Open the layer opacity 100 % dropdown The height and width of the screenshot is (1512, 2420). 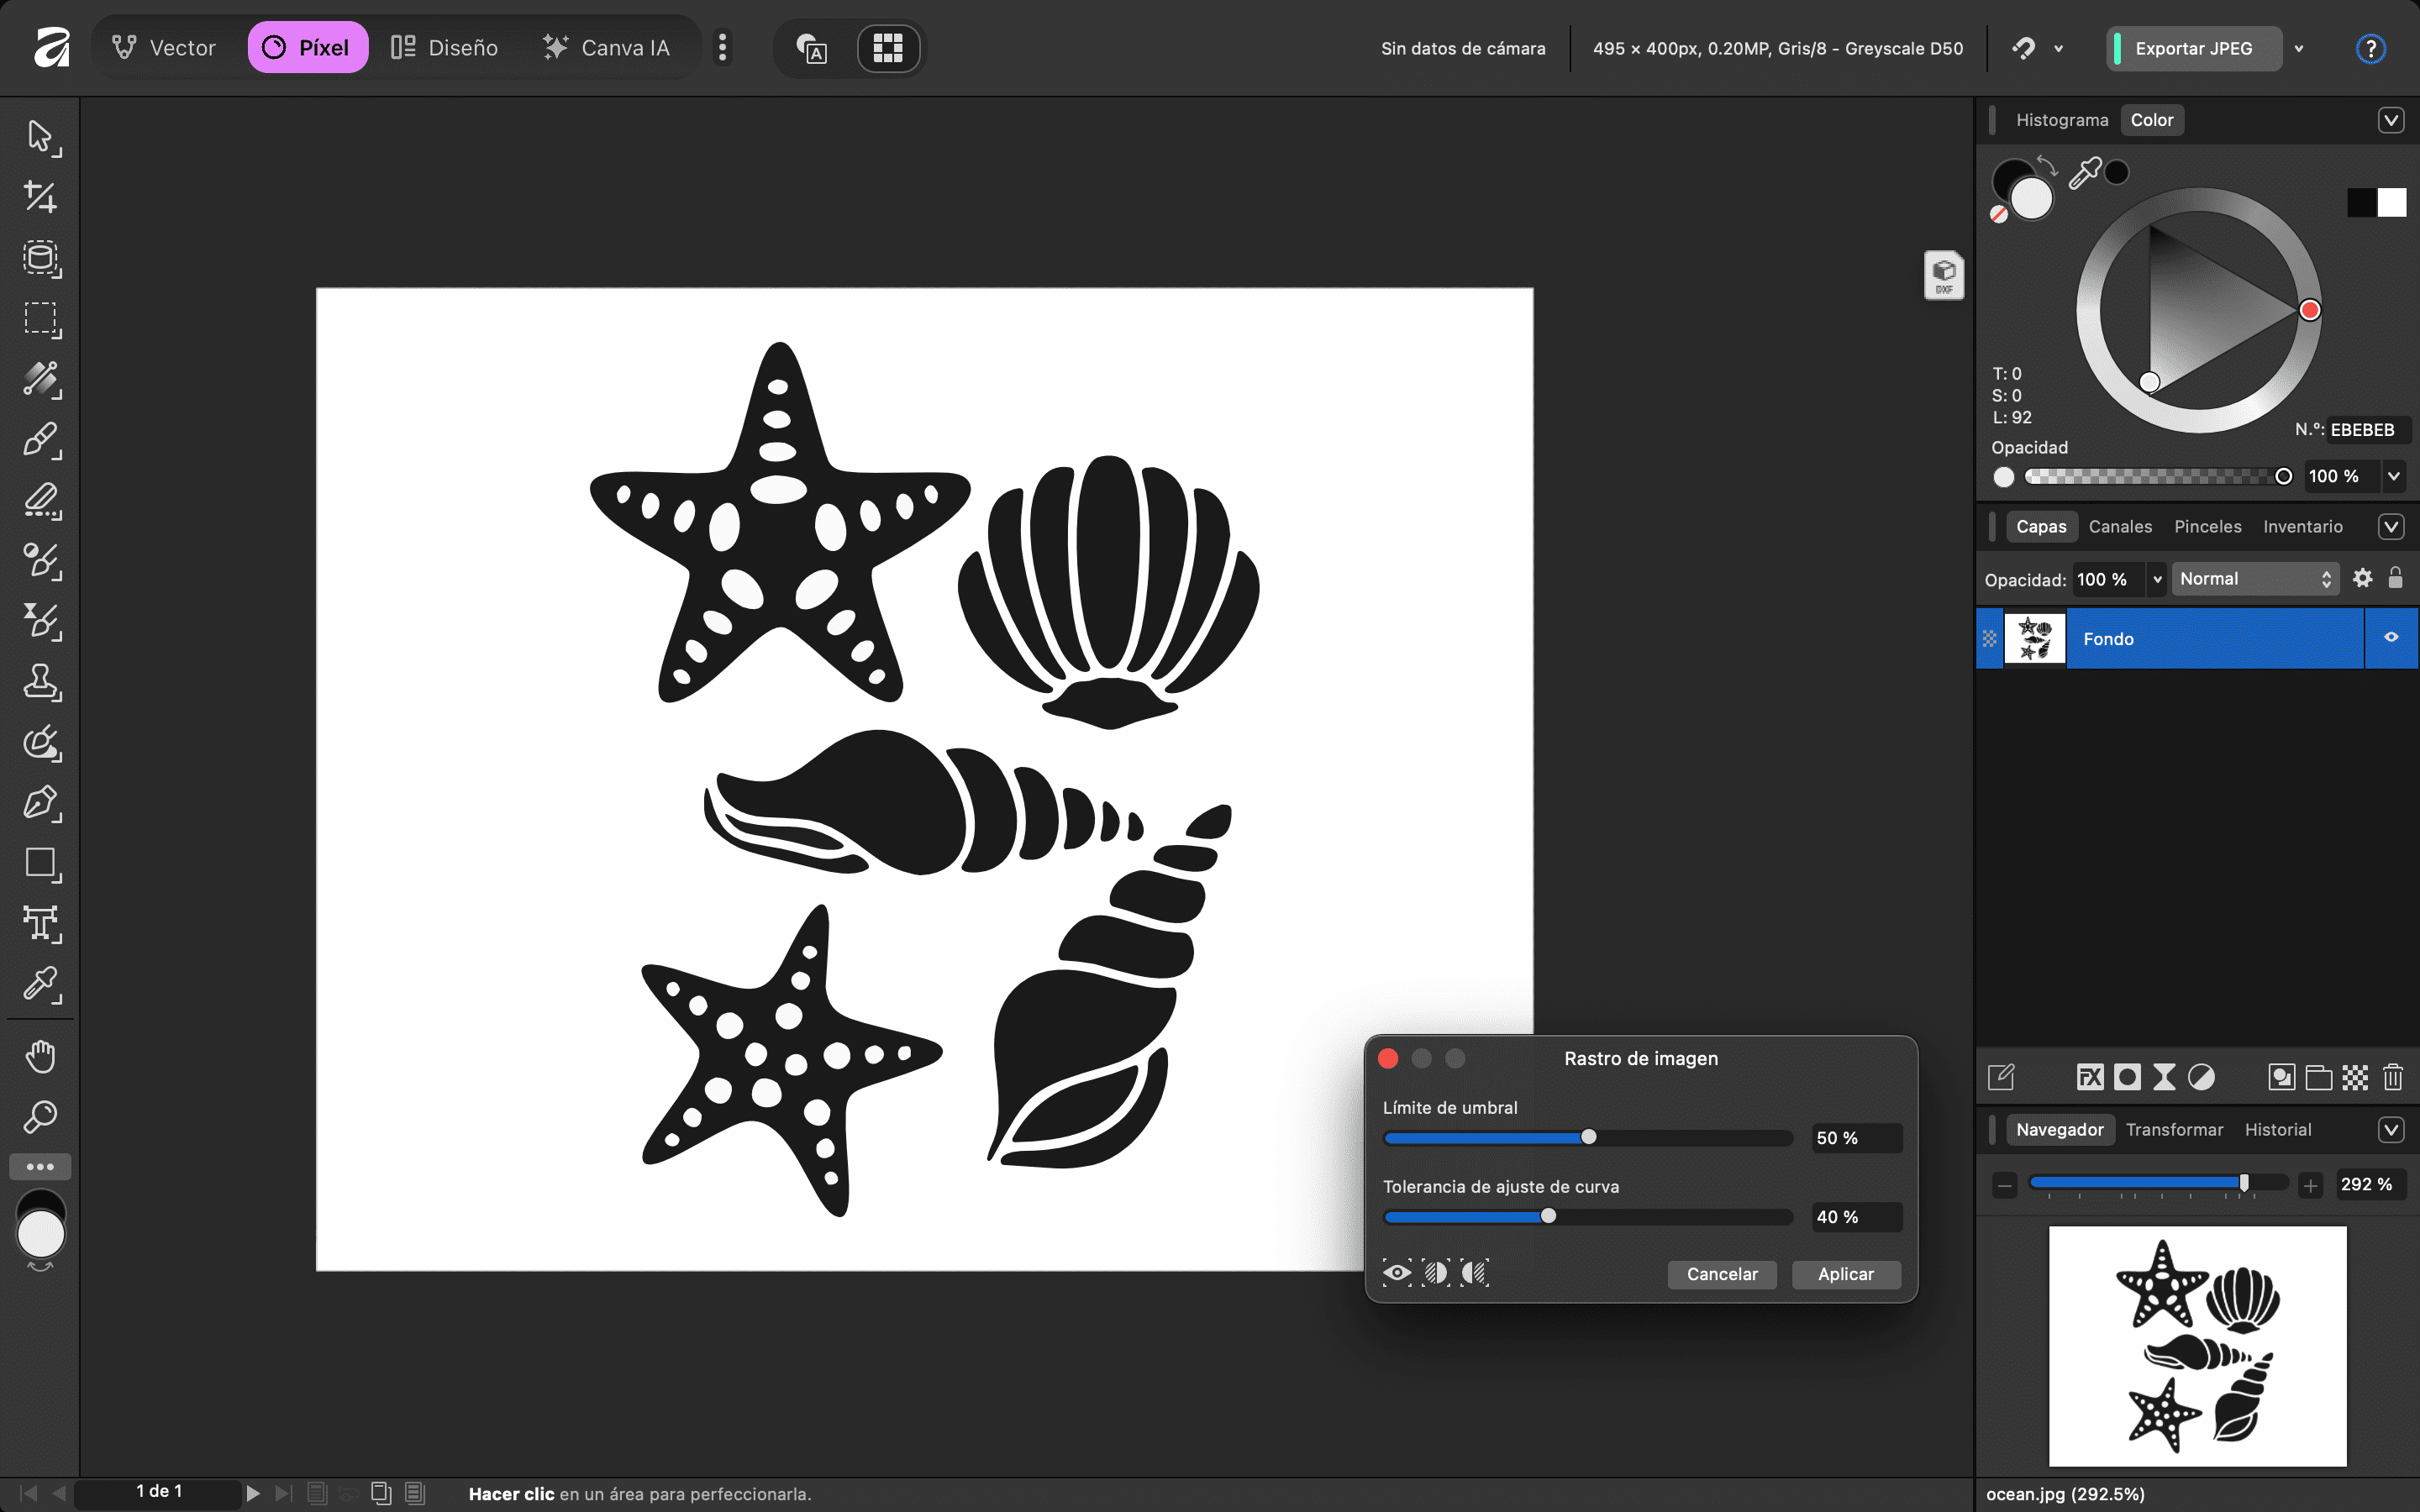tap(2157, 579)
